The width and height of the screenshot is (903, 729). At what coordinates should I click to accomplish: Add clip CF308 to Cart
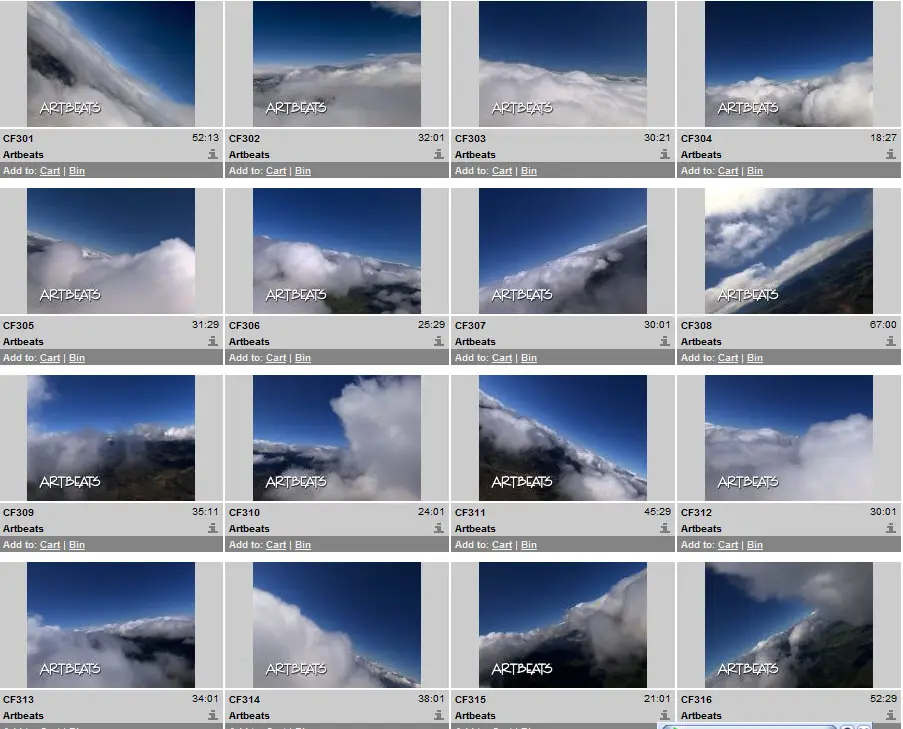coord(728,358)
